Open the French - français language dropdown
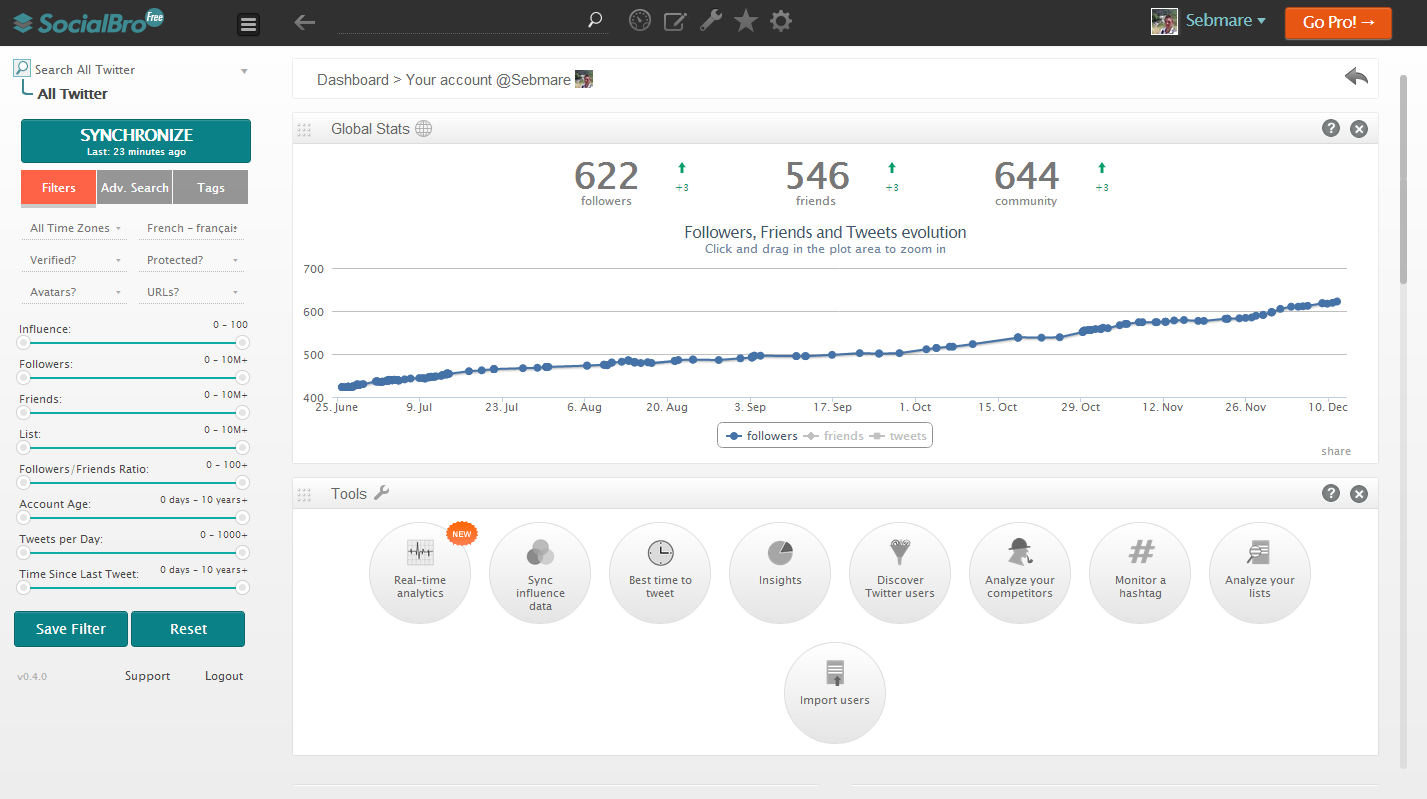Image resolution: width=1427 pixels, height=799 pixels. pos(192,228)
